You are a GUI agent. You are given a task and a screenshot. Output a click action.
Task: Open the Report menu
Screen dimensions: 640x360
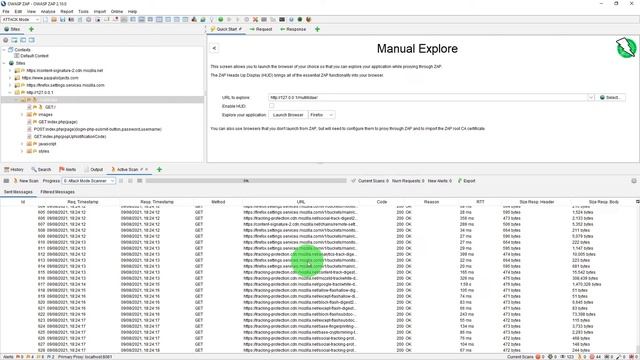67,11
